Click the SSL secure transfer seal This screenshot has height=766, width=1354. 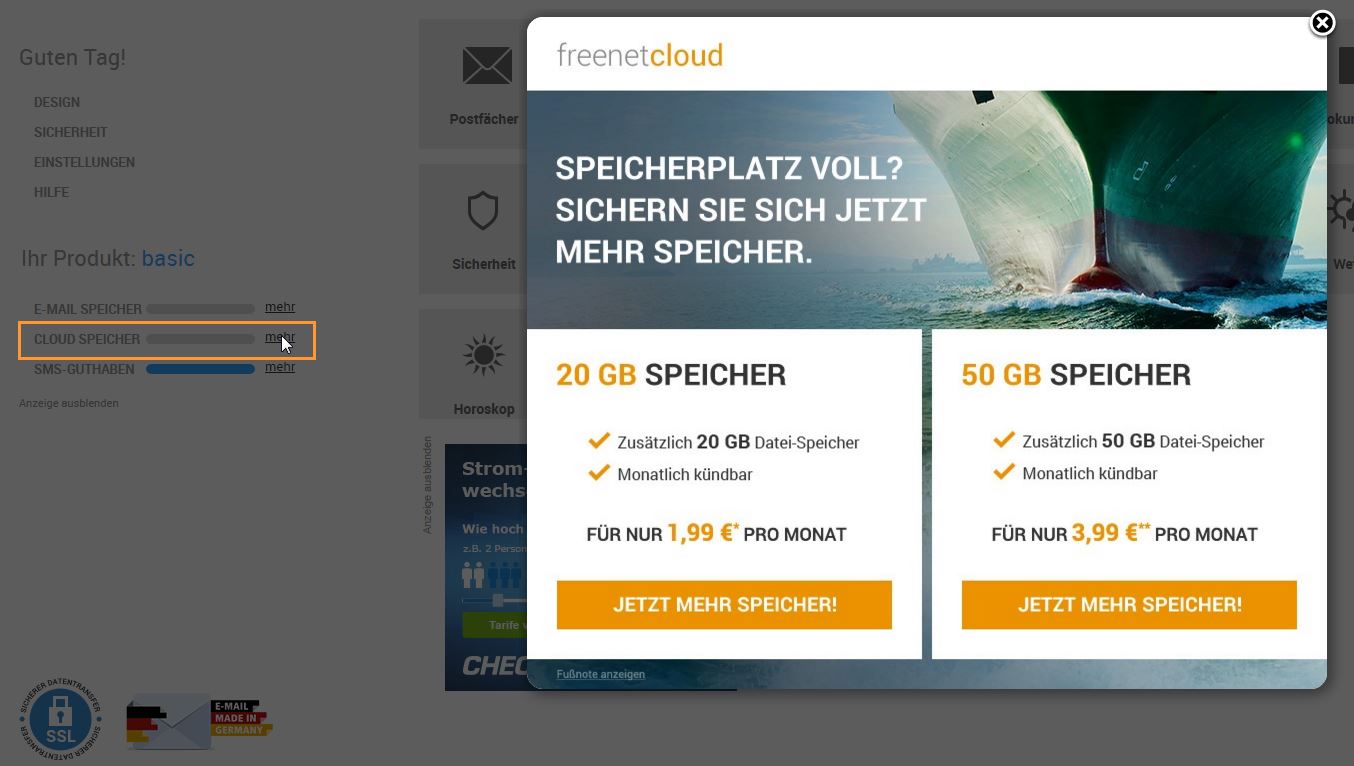coord(60,719)
